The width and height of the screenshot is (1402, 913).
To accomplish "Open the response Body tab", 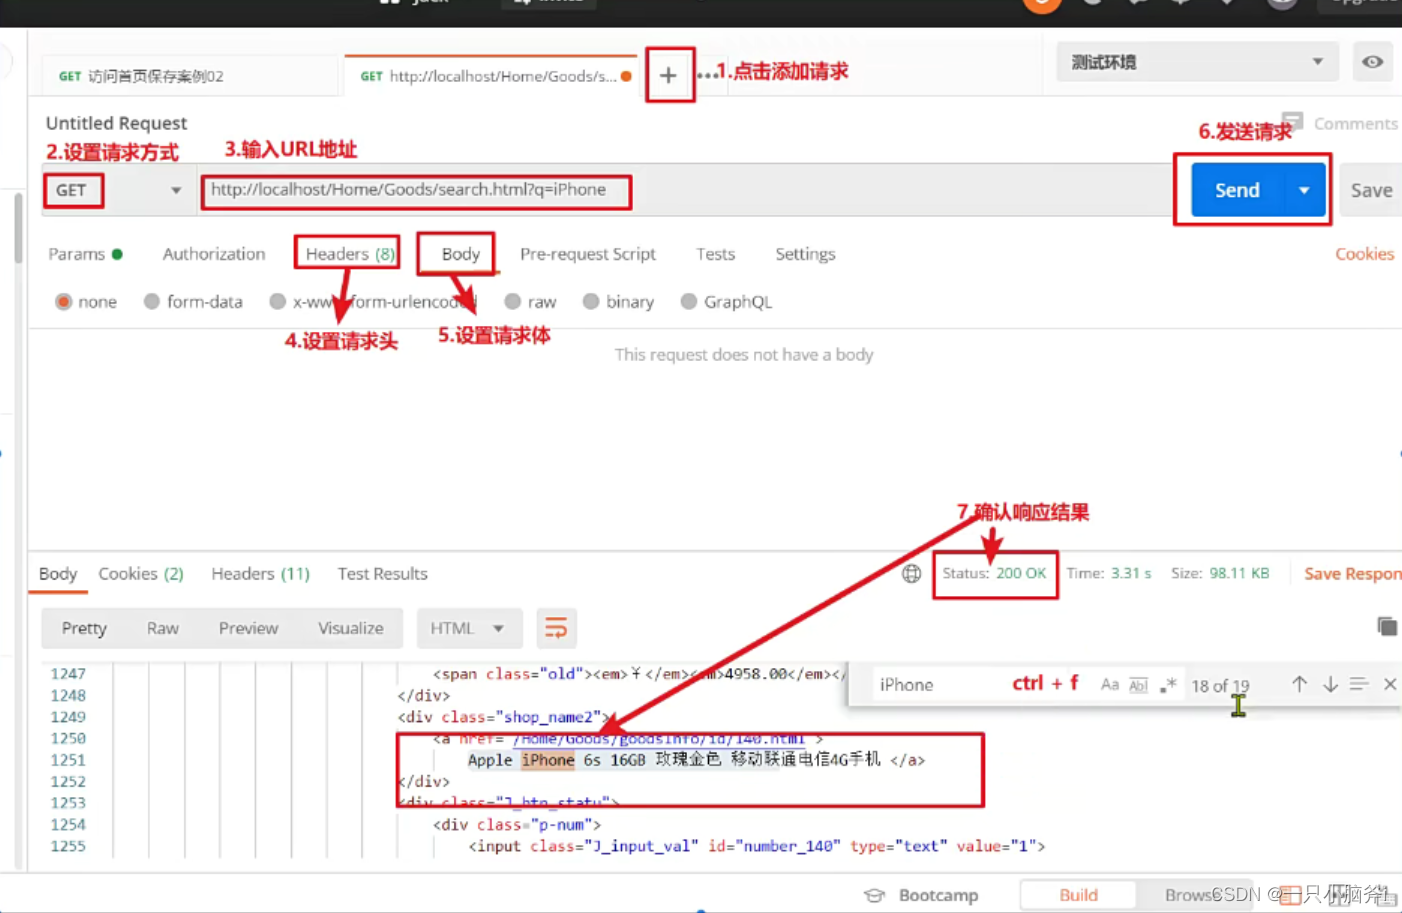I will click(58, 573).
